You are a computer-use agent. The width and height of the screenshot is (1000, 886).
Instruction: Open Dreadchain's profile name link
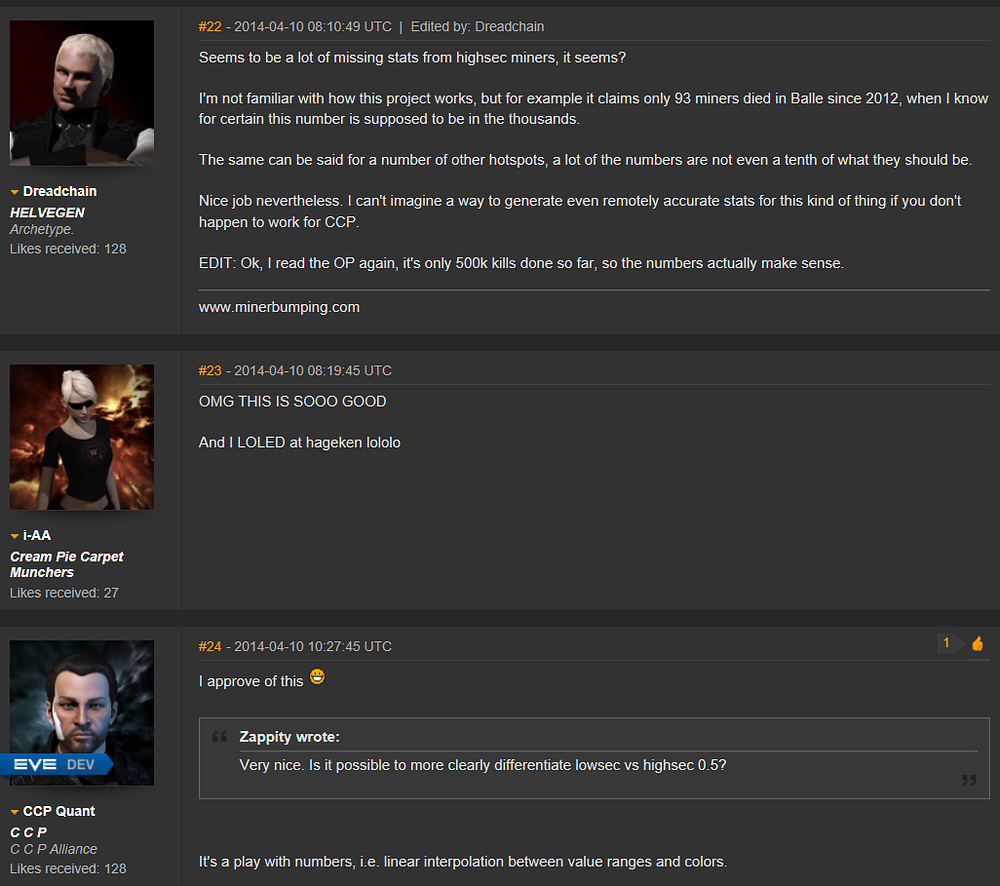click(x=60, y=191)
